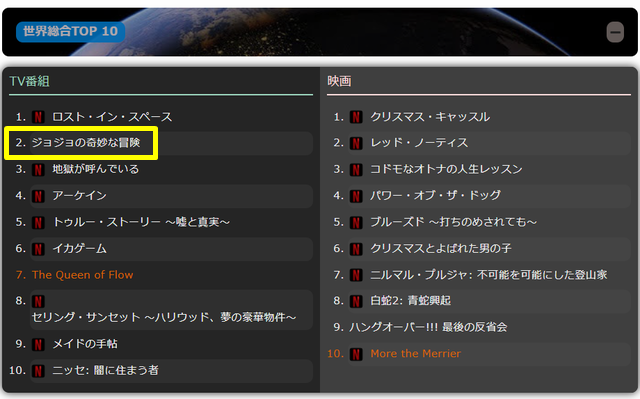Click the Netflix icon beside コドモなオトナの人生レッスン

click(x=356, y=170)
